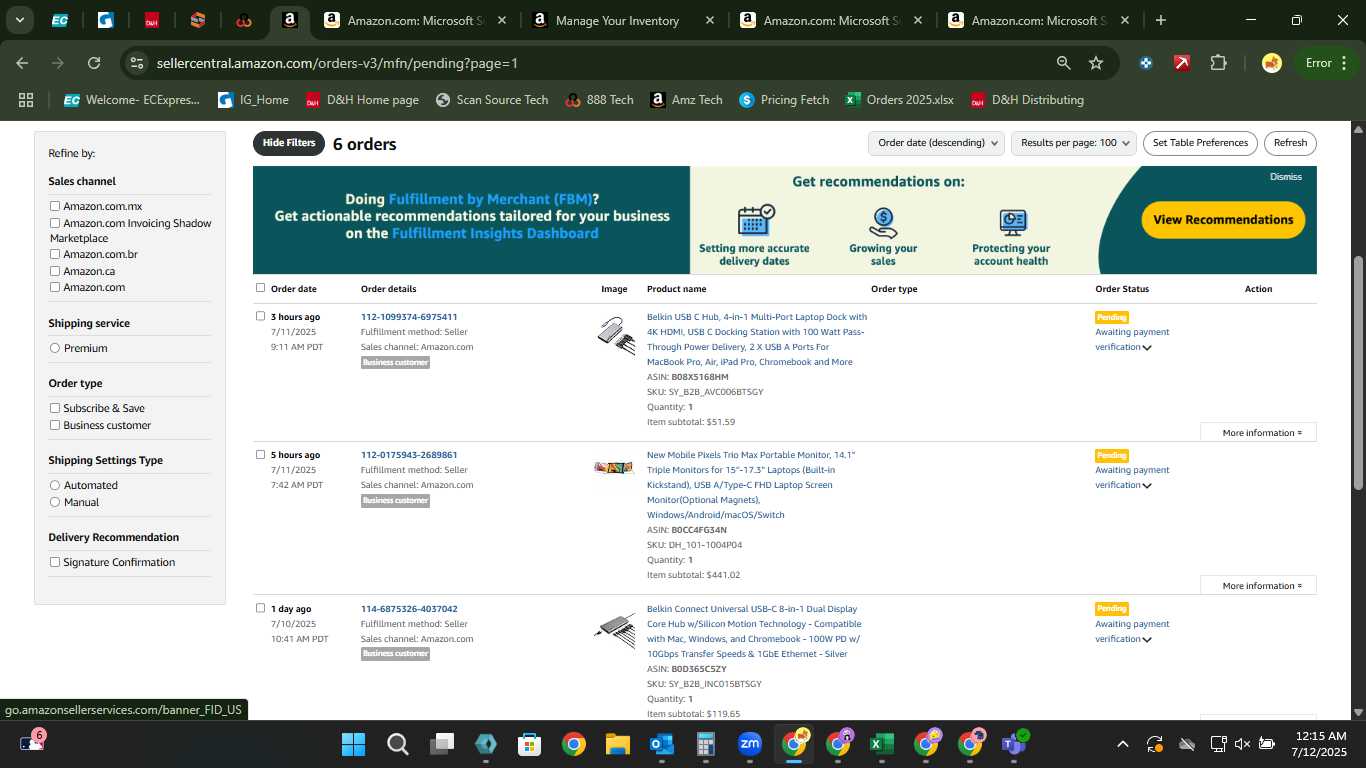Select order 112-0175943-2689861 checkbox
Screen dimensions: 1366x768
[260, 454]
